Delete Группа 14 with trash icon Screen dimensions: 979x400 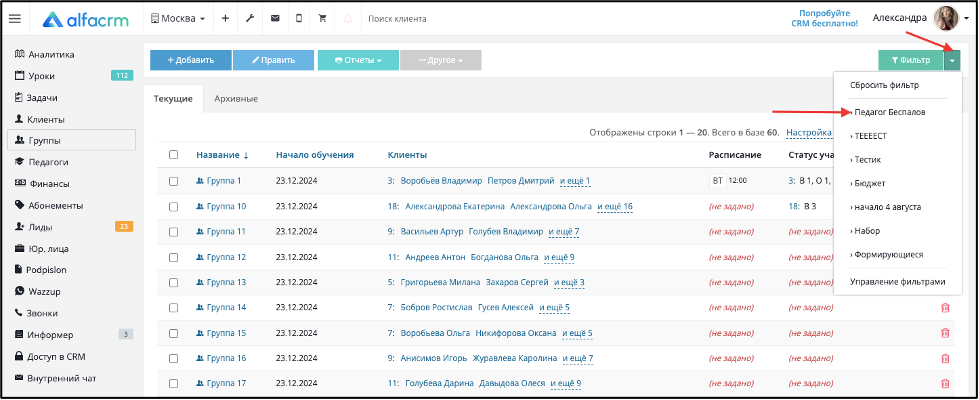(945, 308)
